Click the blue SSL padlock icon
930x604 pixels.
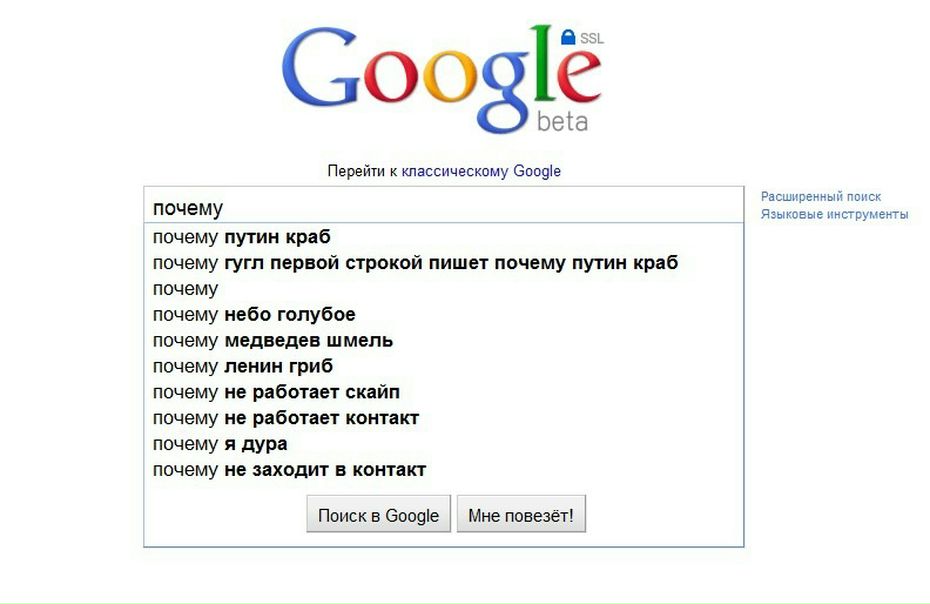click(568, 37)
